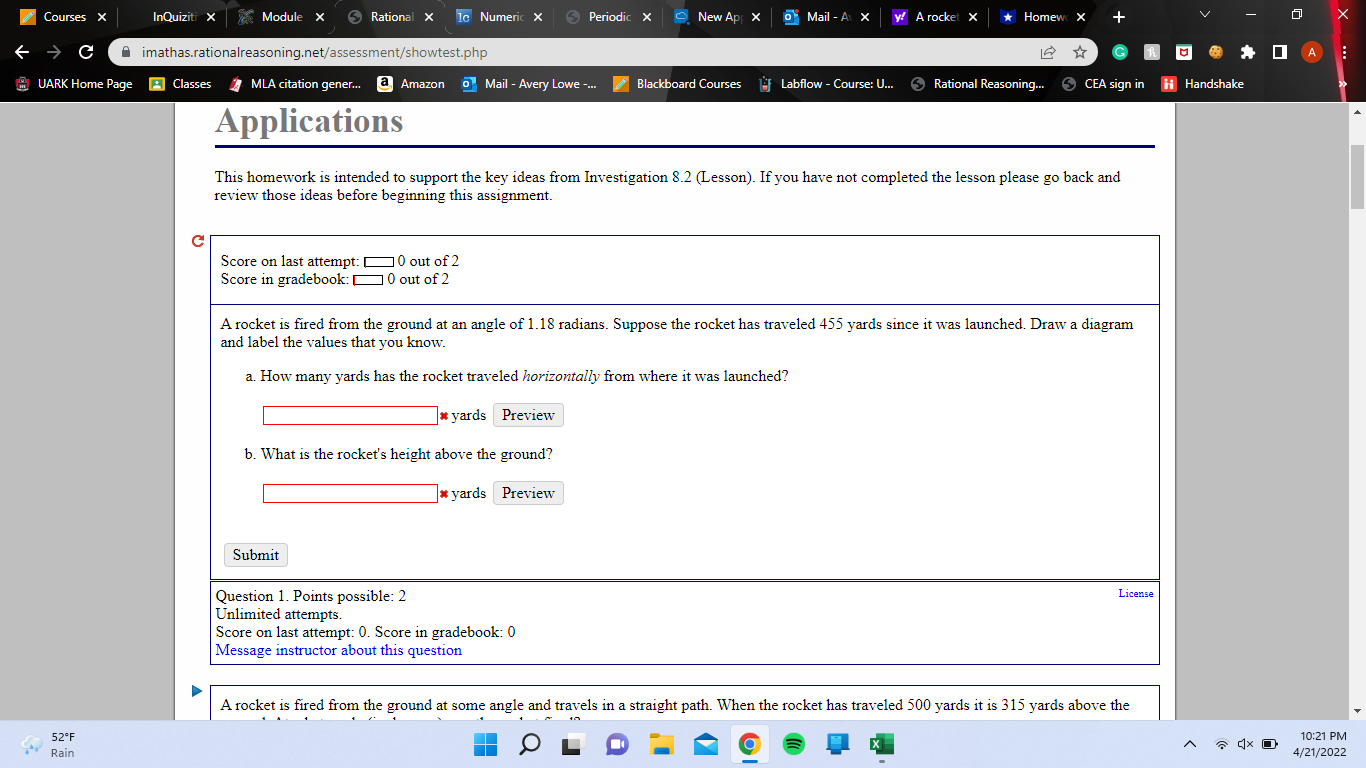
Task: Open Spotify from the taskbar
Action: tap(793, 745)
